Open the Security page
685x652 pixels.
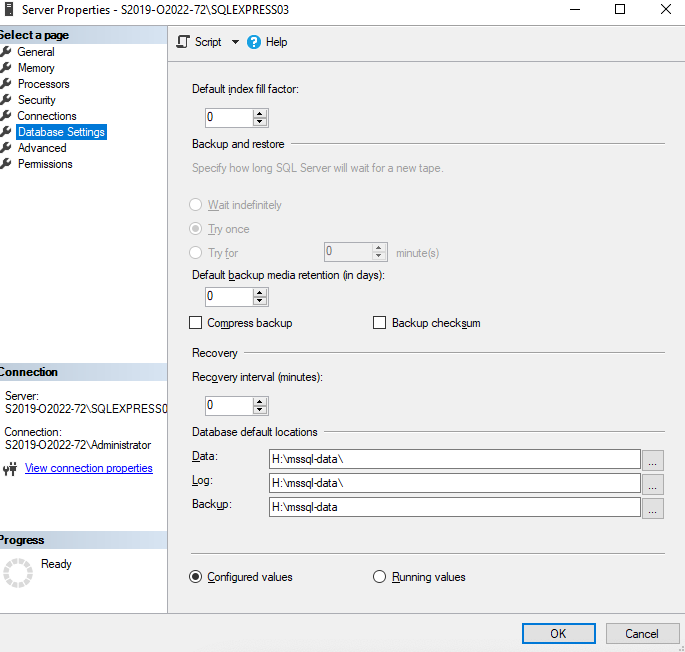click(37, 100)
